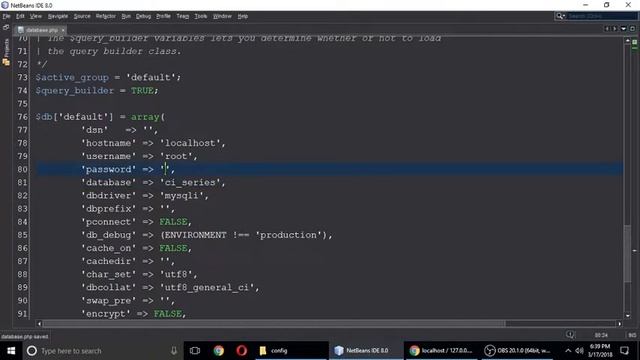Open the Navigate menu
This screenshot has height=360, width=640.
pos(58,16)
